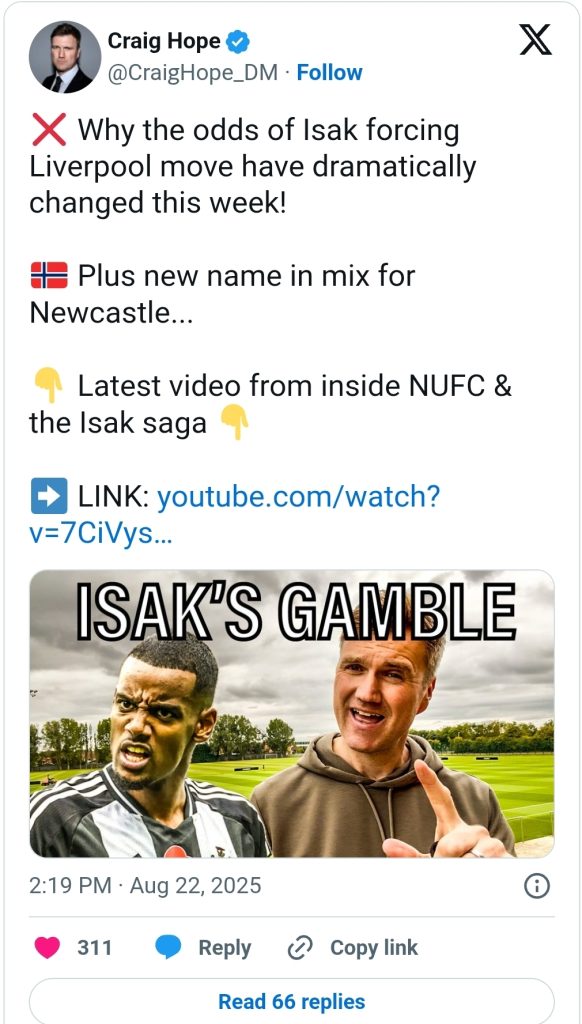
Task: Click the Reply text label
Action: coord(225,948)
